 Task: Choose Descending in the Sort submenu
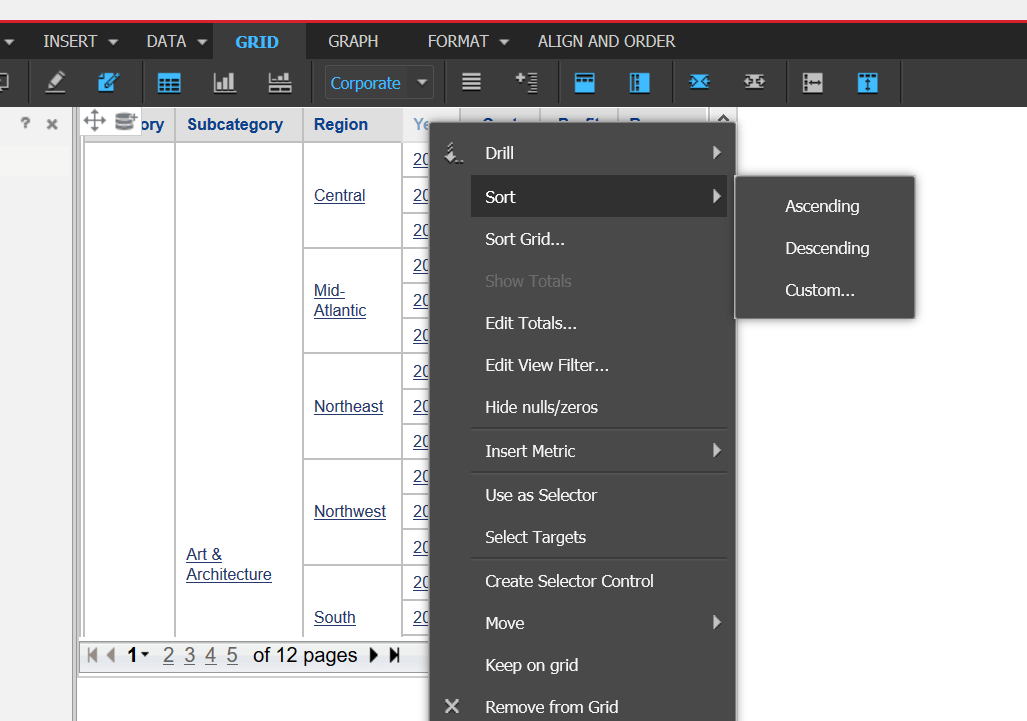coord(827,248)
